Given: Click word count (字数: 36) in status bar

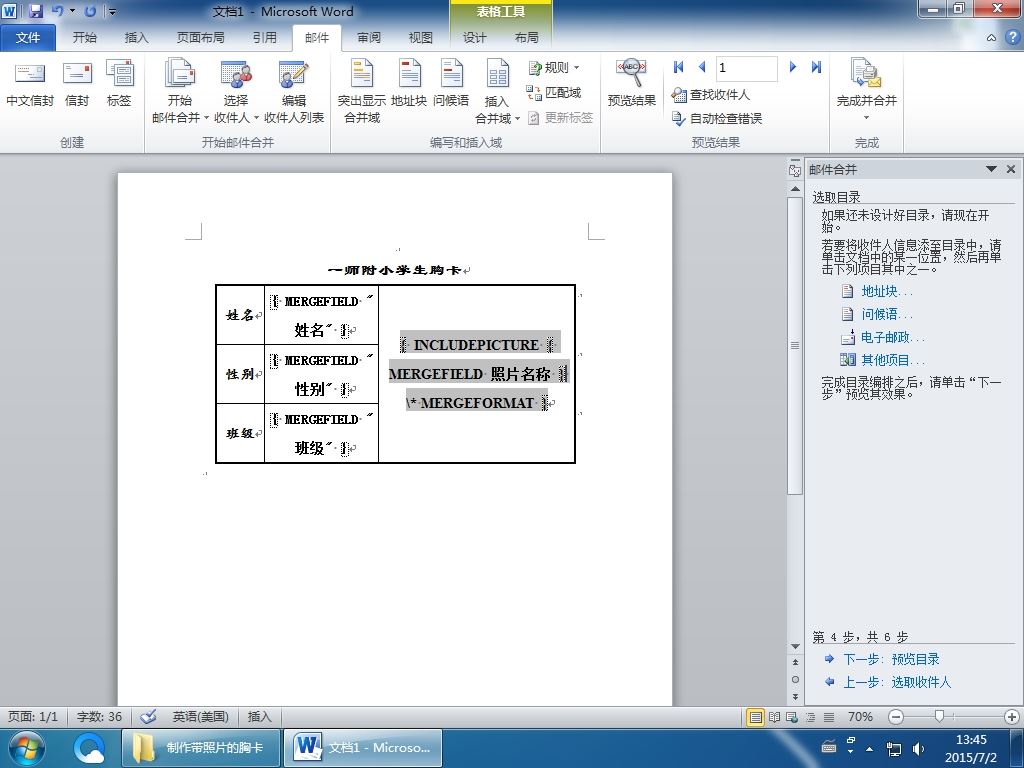Looking at the screenshot, I should [x=99, y=716].
